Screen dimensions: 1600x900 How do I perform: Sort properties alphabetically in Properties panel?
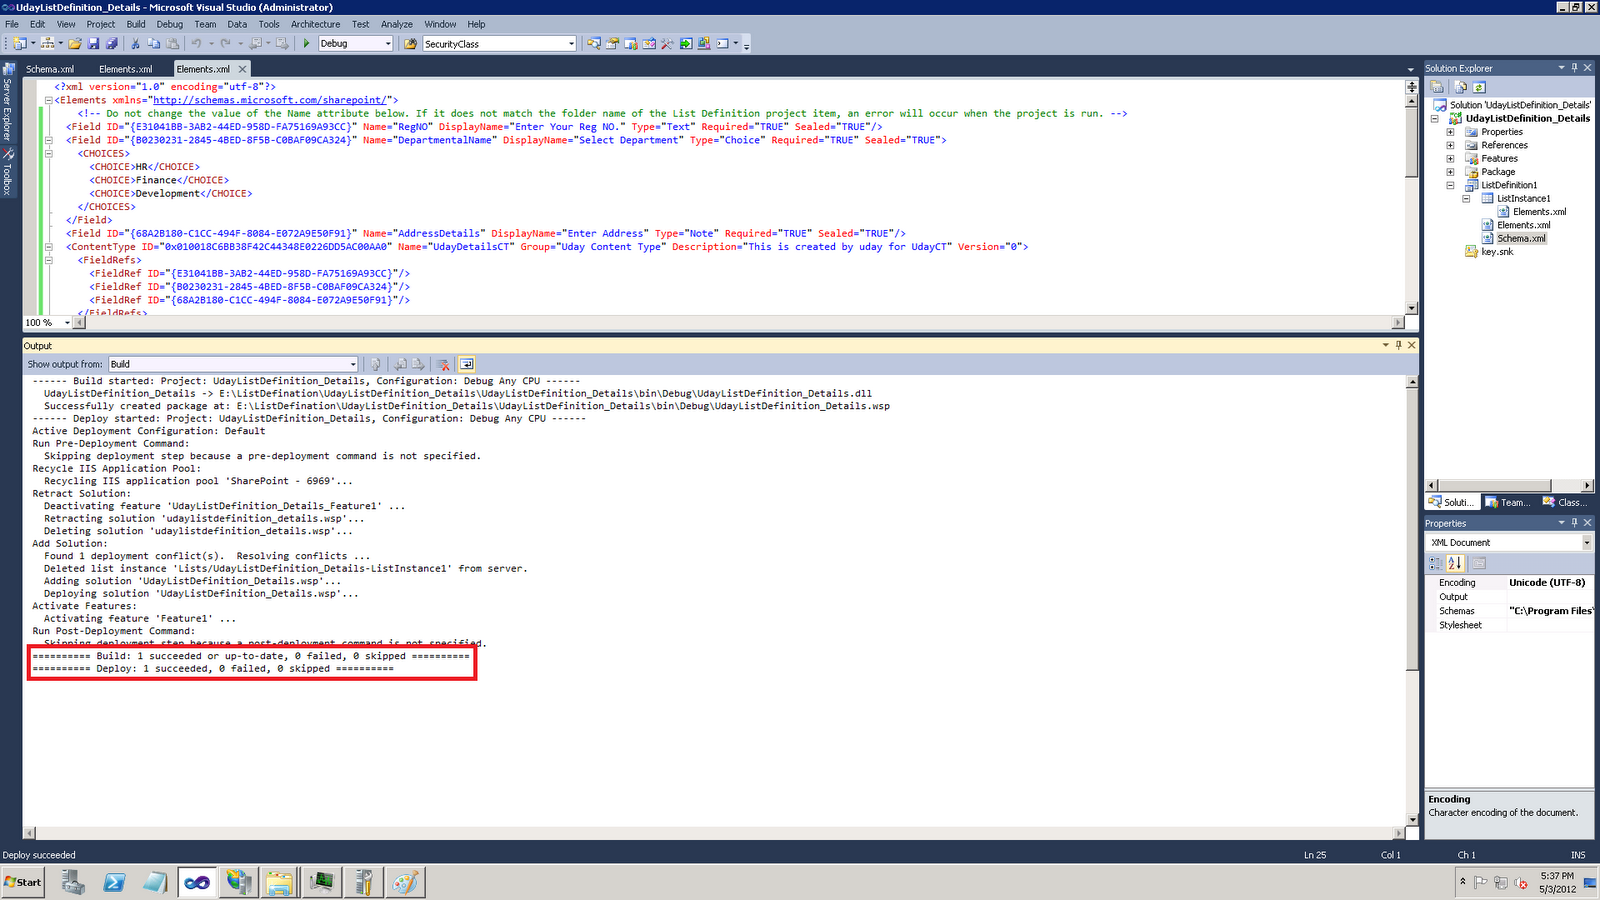1455,563
